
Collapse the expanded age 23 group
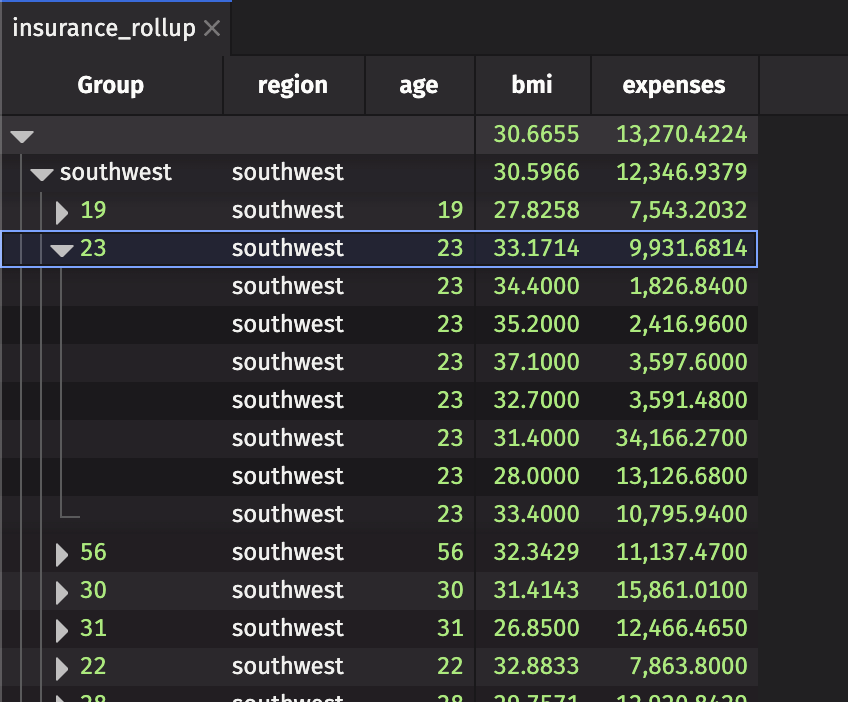pos(61,248)
